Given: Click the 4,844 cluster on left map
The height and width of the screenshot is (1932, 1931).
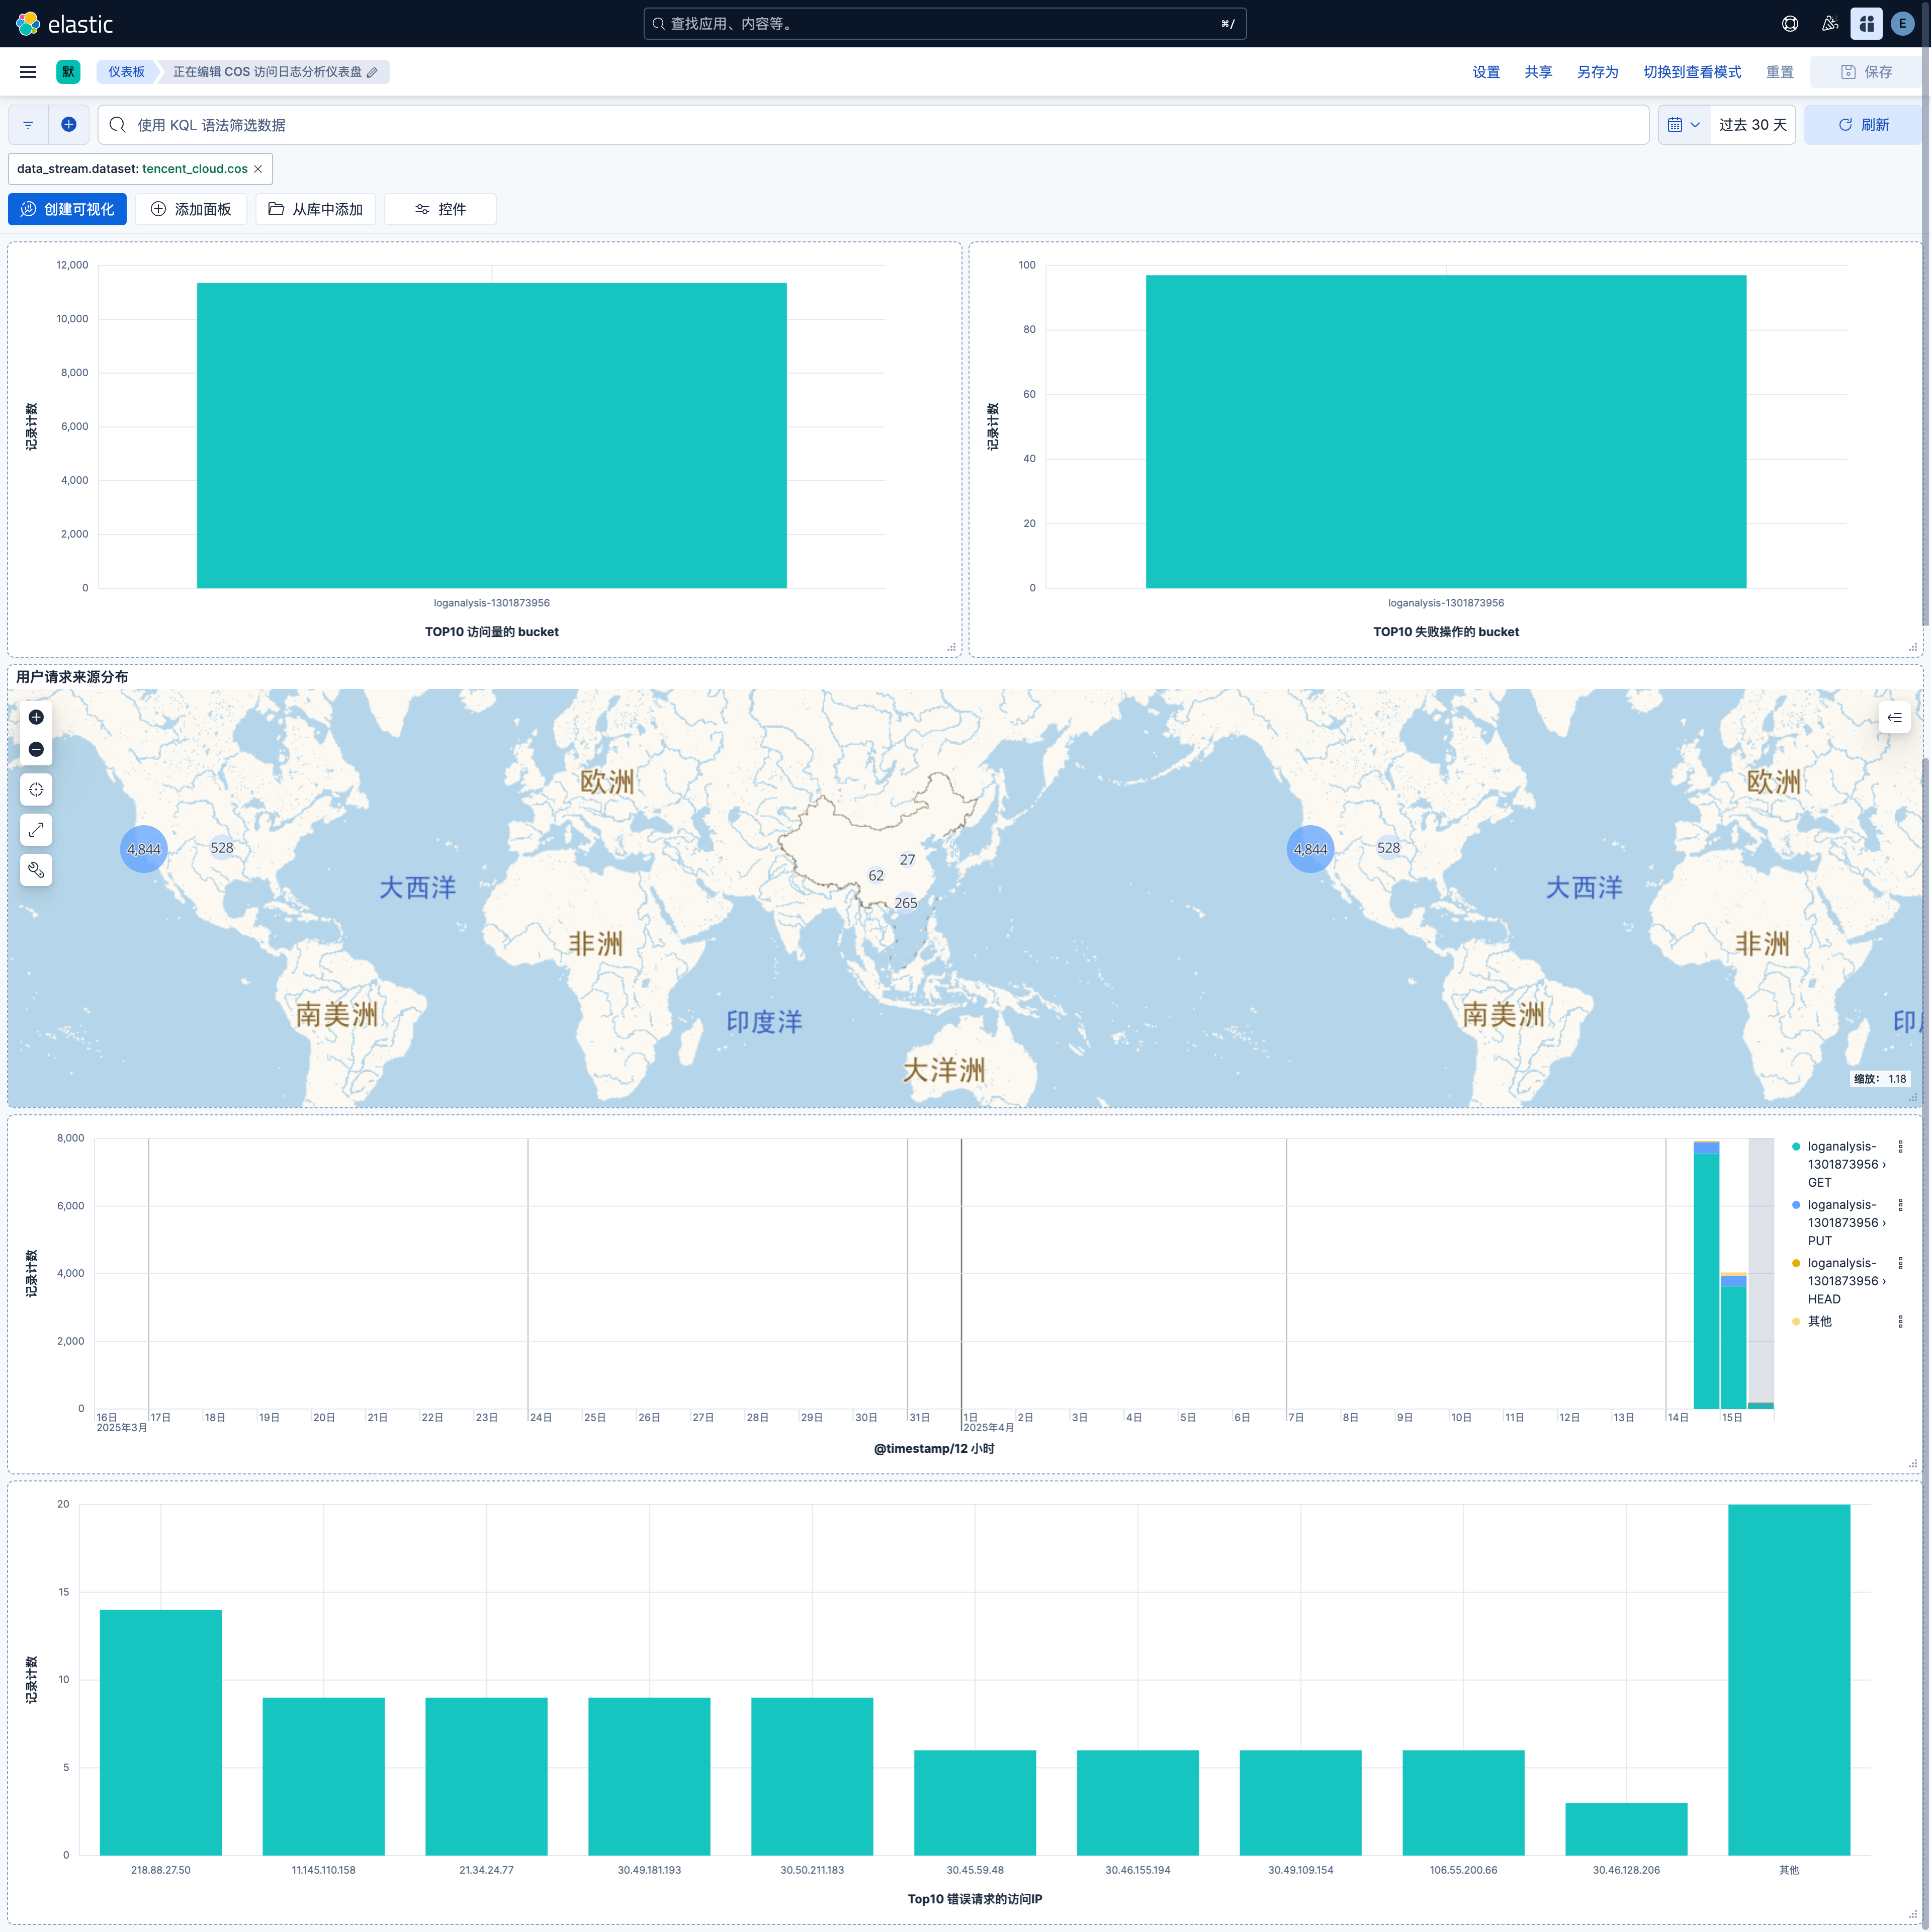Looking at the screenshot, I should [x=144, y=849].
